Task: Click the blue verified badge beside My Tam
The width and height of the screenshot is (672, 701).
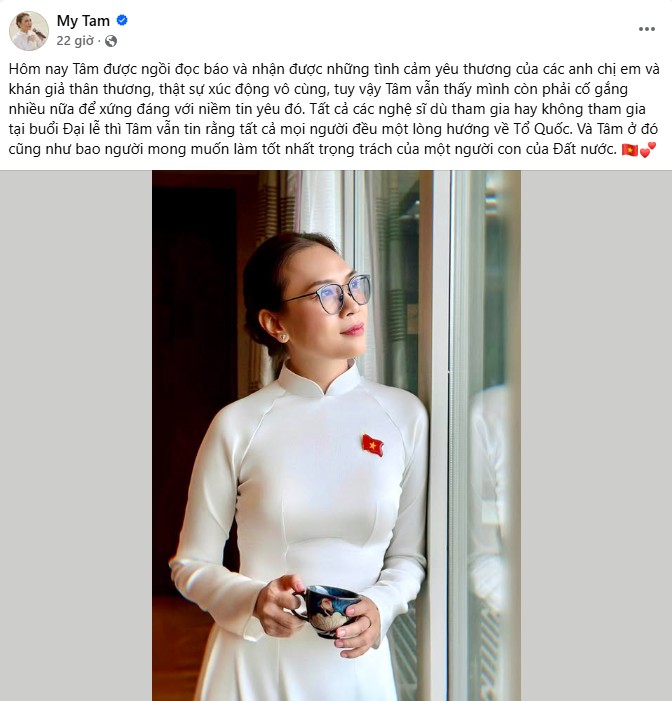Action: pos(122,20)
